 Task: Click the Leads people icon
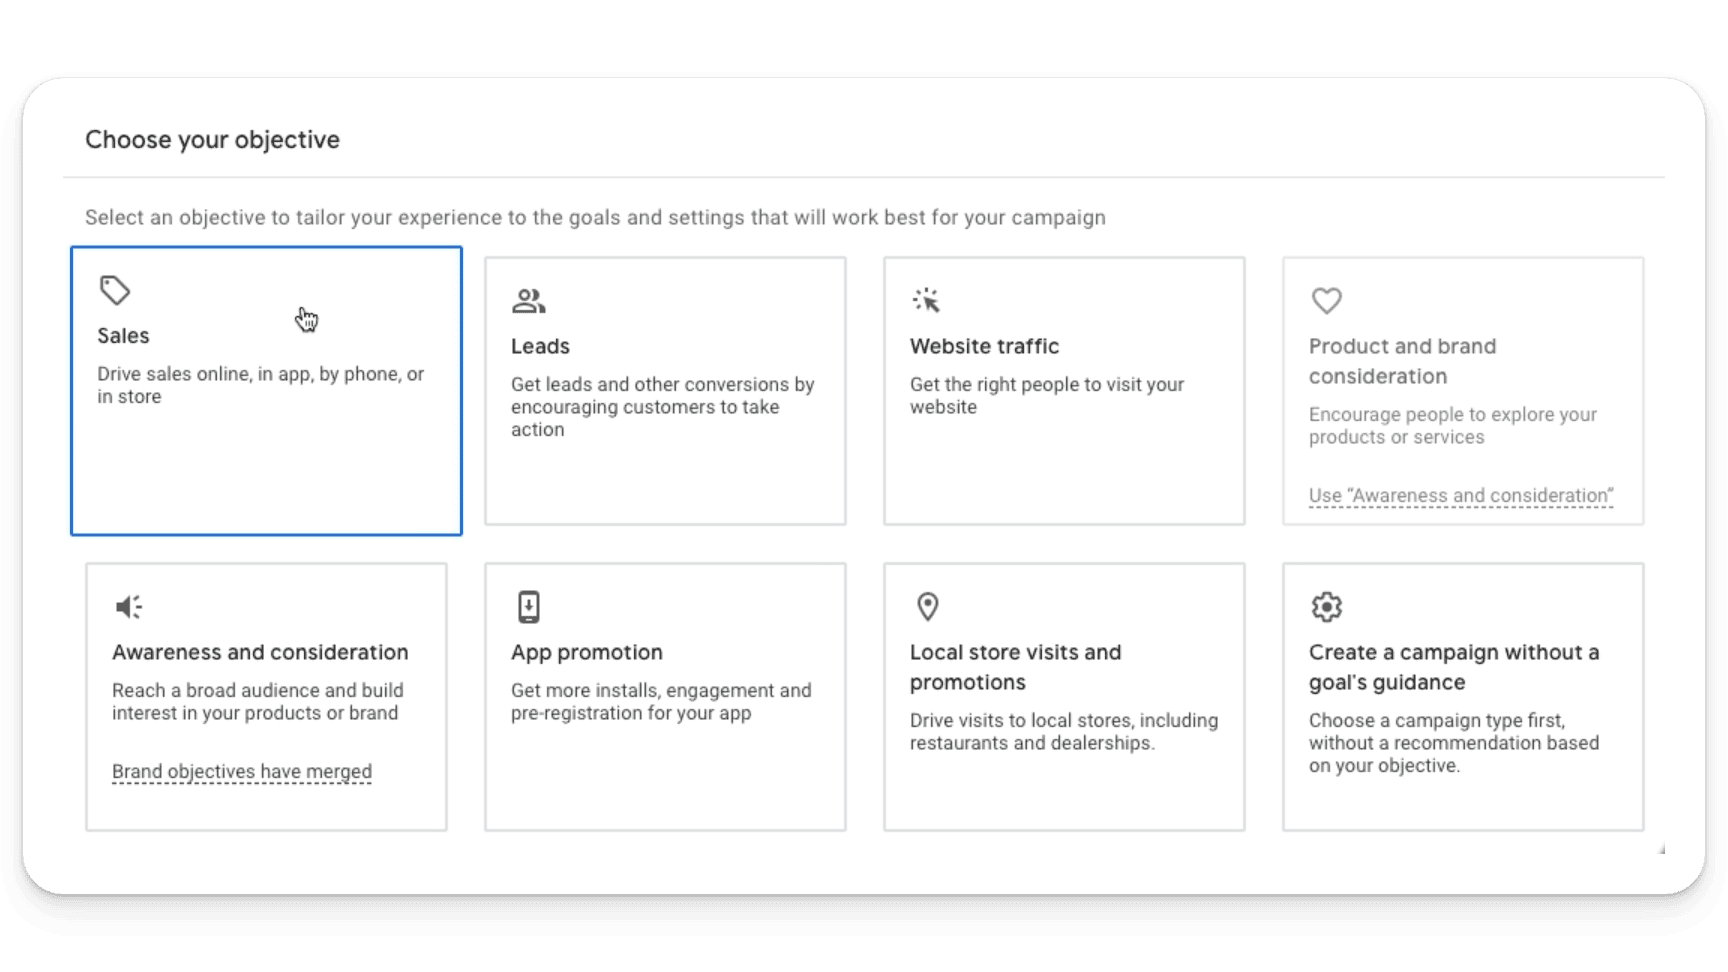point(529,300)
